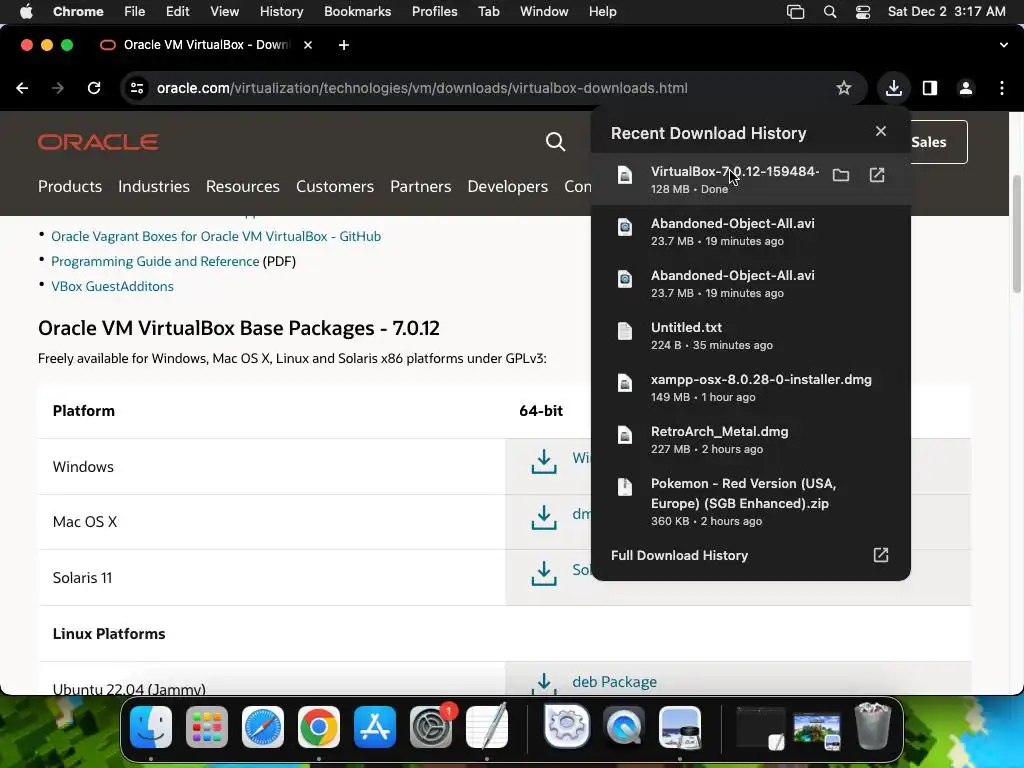This screenshot has width=1024, height=768.
Task: Select xampp-osx-8.0.28-0-installer.dmg entry
Action: (x=750, y=387)
